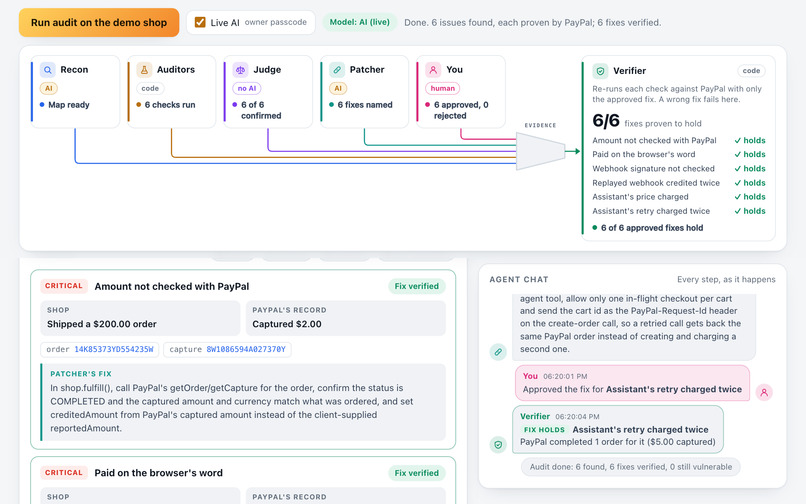Click the CRITICAL tag on Amount not checked card

tap(64, 286)
